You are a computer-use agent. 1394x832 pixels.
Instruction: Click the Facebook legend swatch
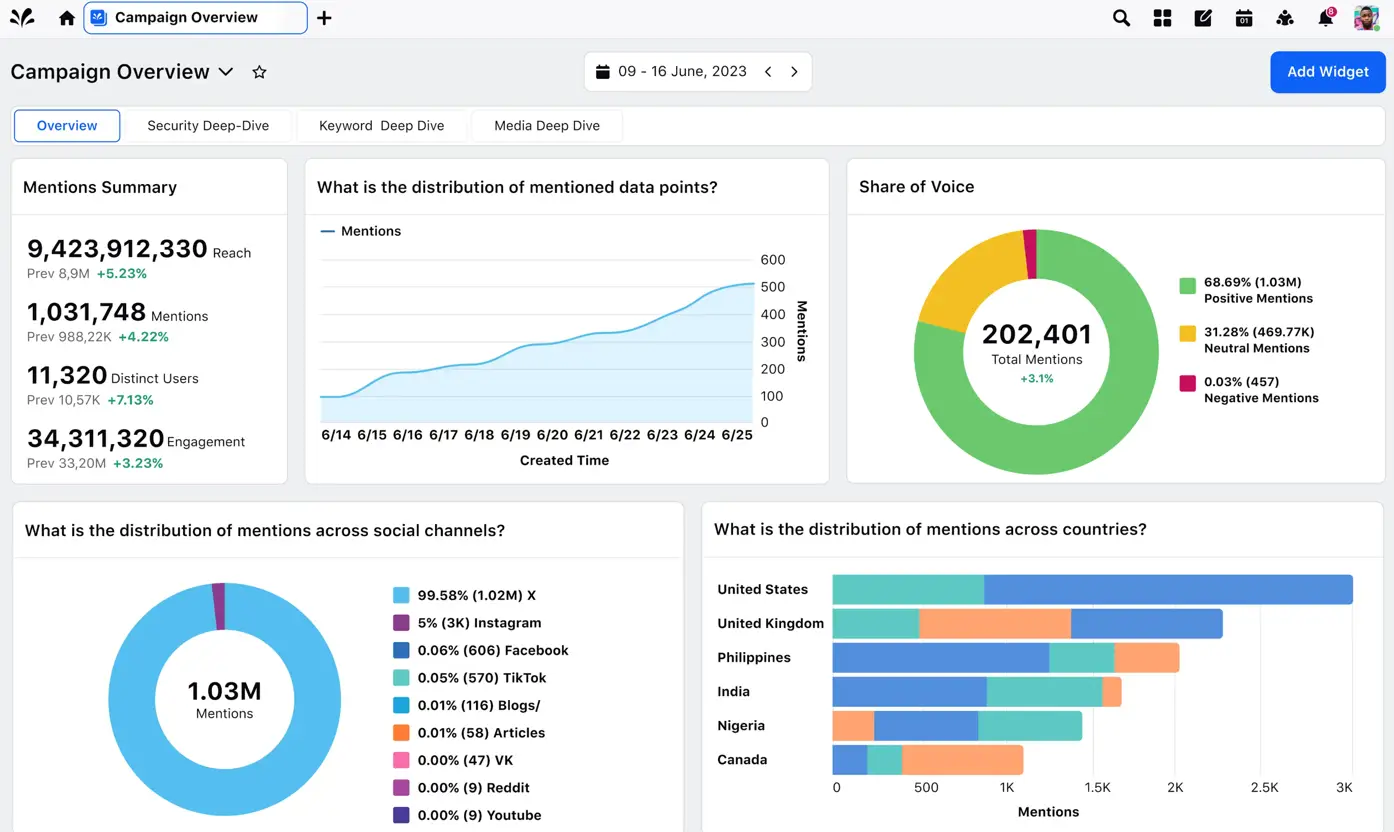[401, 650]
